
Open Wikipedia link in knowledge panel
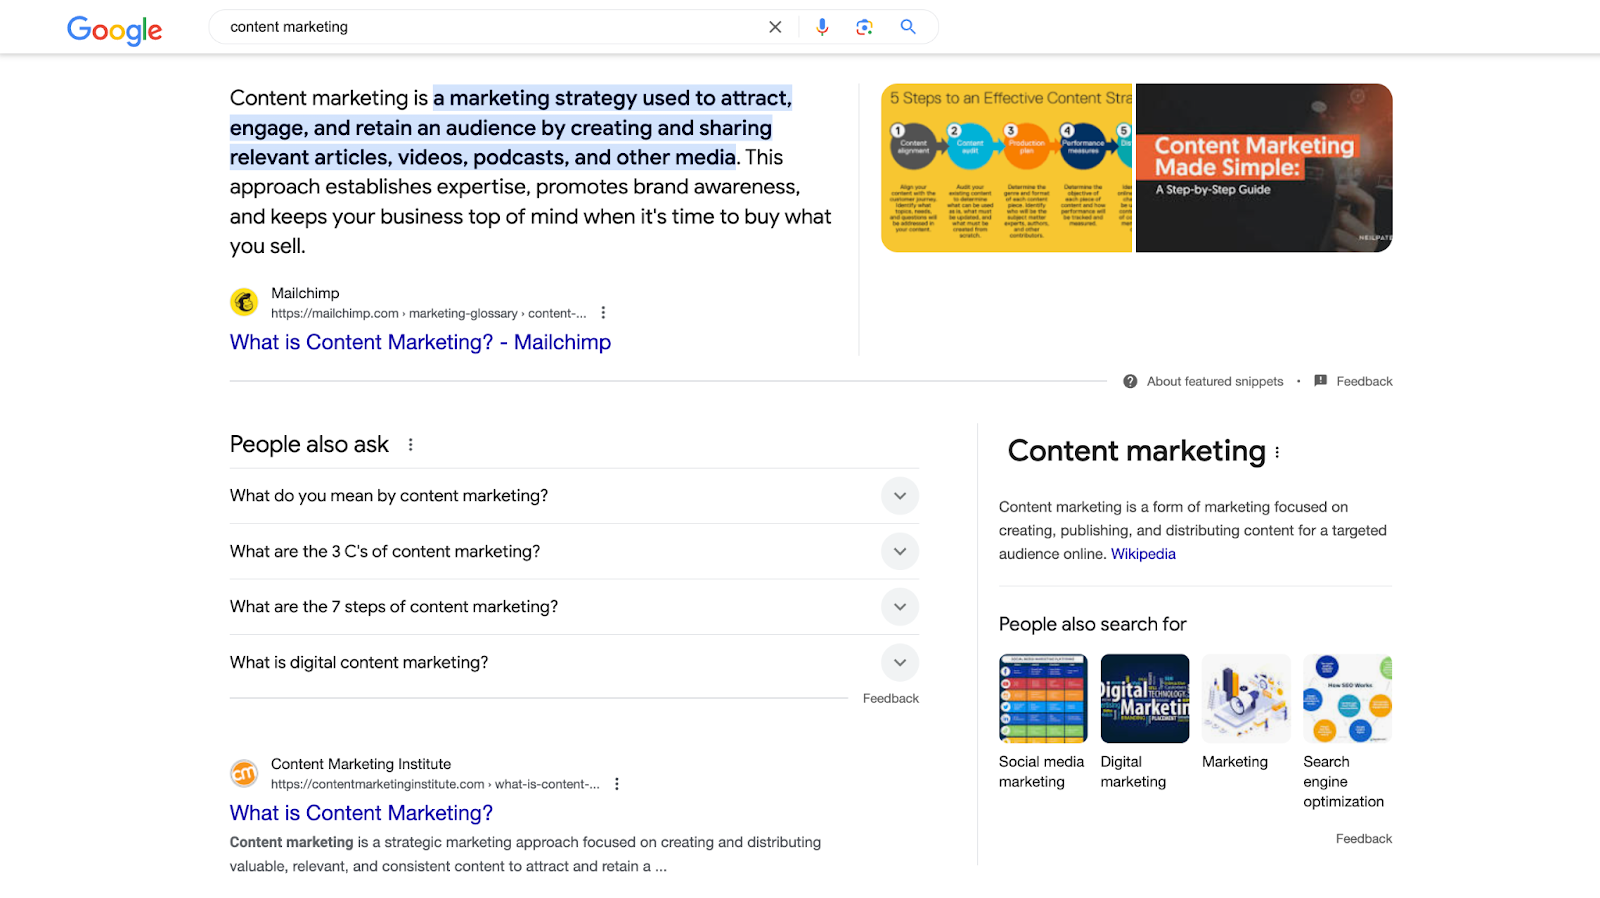point(1143,554)
